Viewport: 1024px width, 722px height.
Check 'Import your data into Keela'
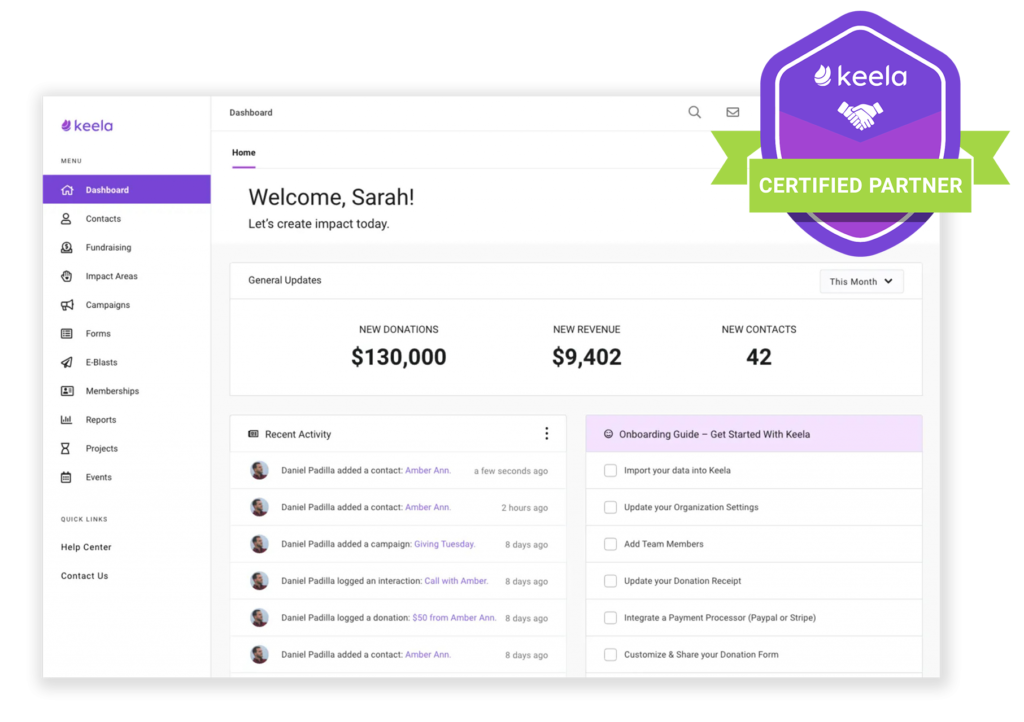click(x=610, y=470)
